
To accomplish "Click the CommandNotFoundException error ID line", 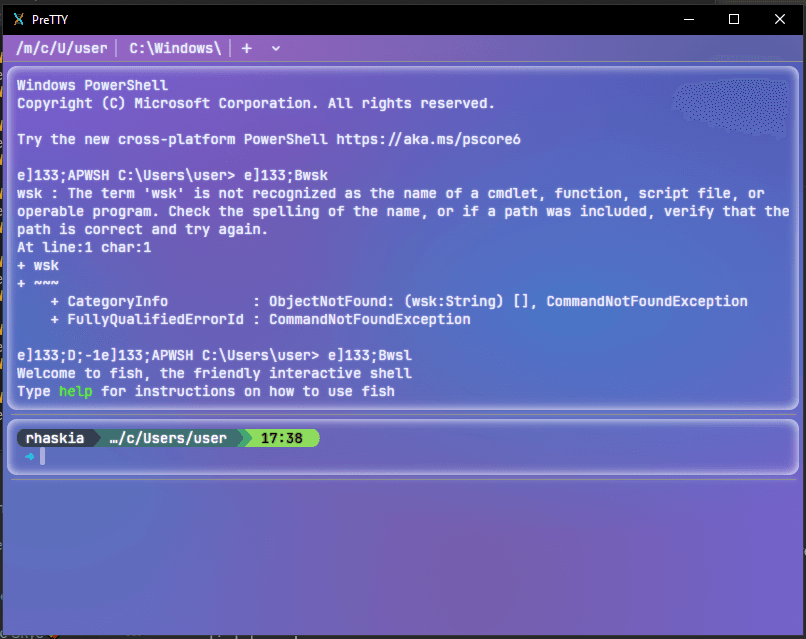I will (260, 319).
